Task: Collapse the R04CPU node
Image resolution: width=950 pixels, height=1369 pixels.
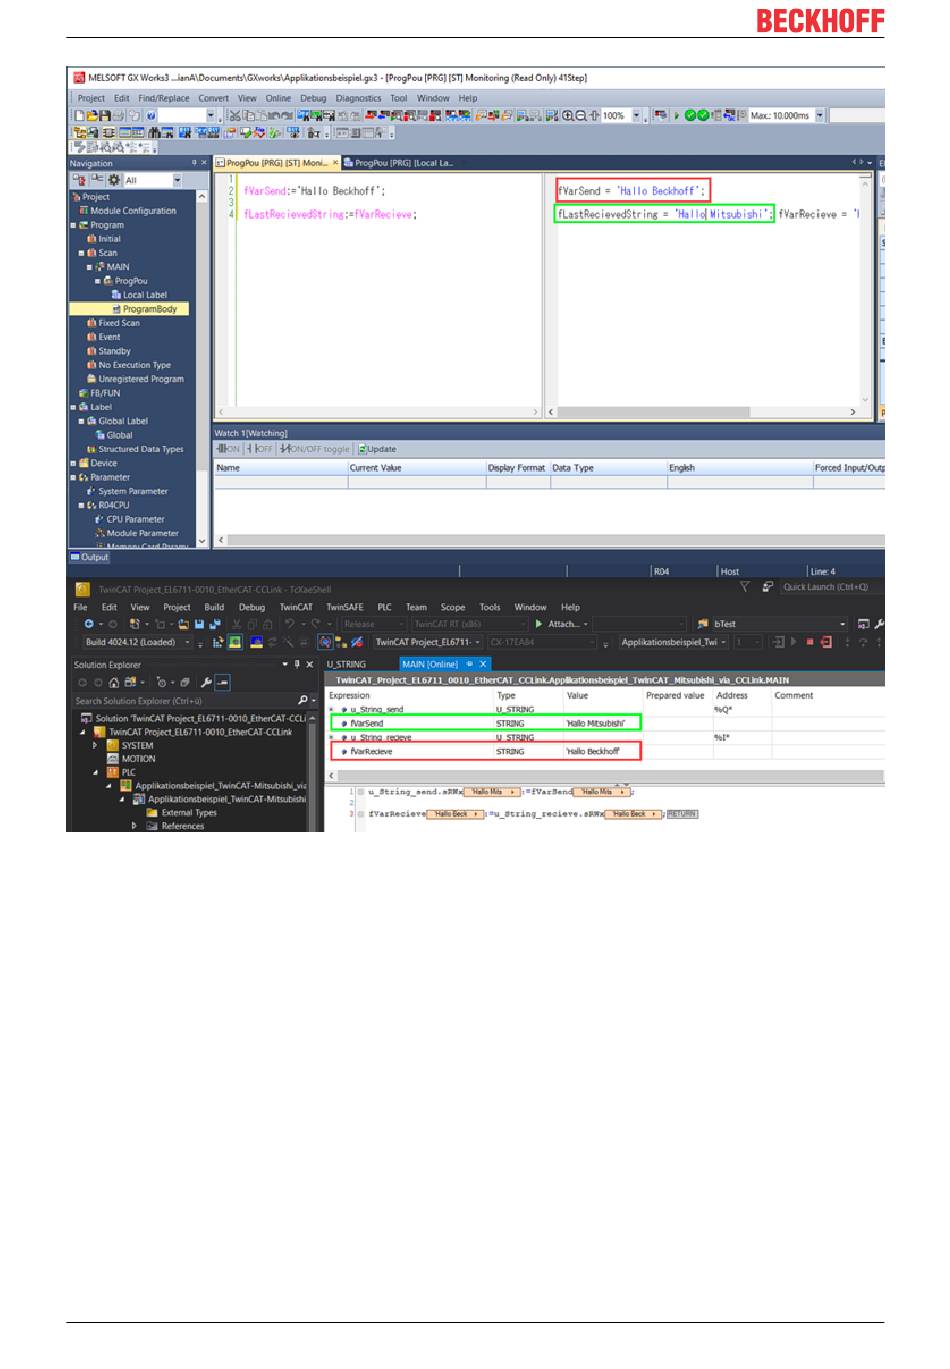Action: [82, 505]
